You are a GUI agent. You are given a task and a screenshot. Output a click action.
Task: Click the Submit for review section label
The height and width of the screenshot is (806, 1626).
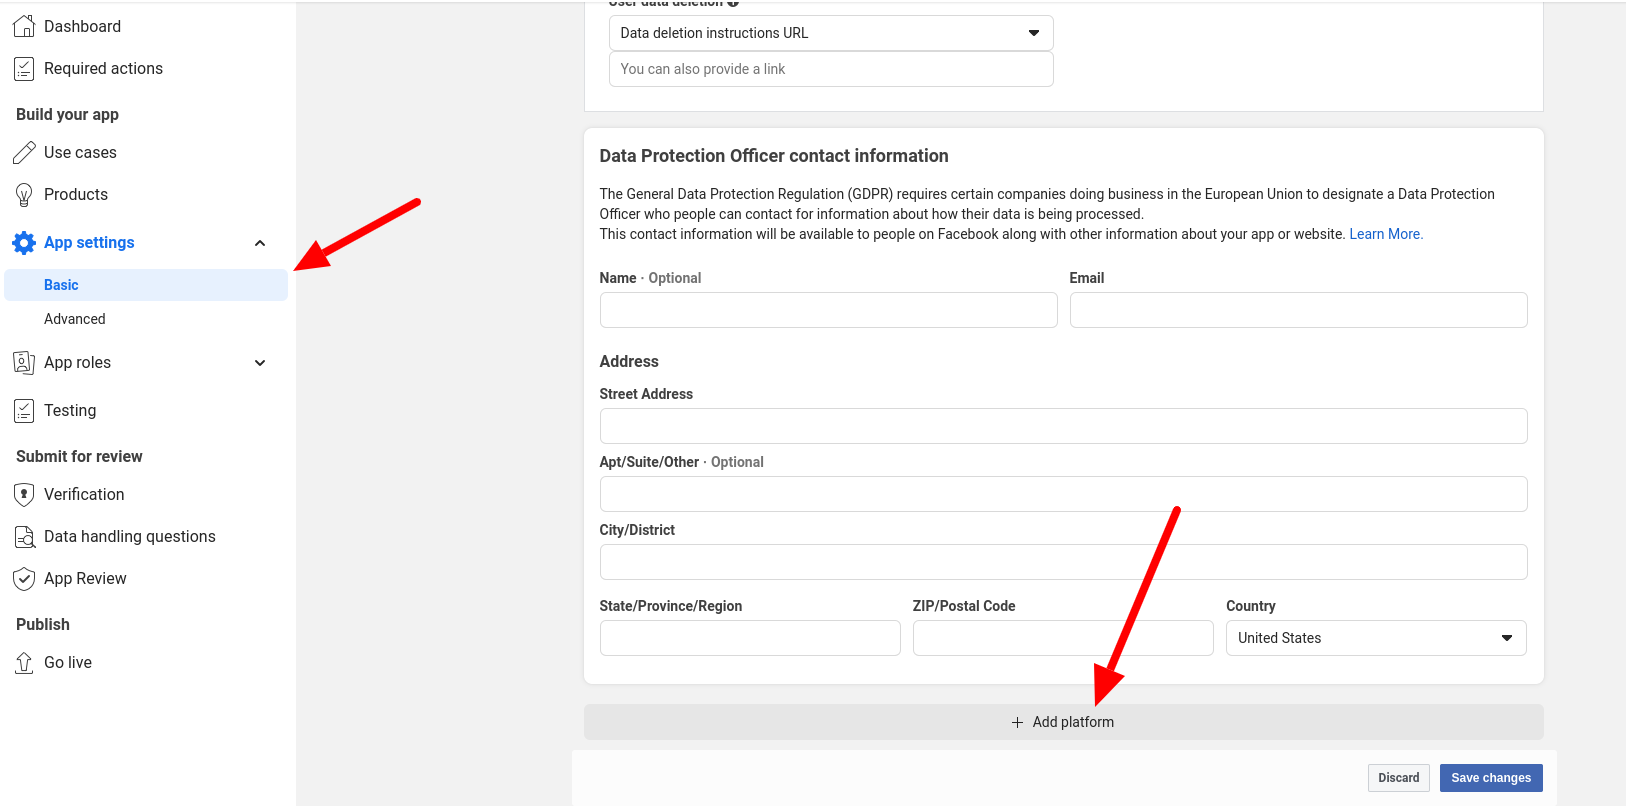79,456
